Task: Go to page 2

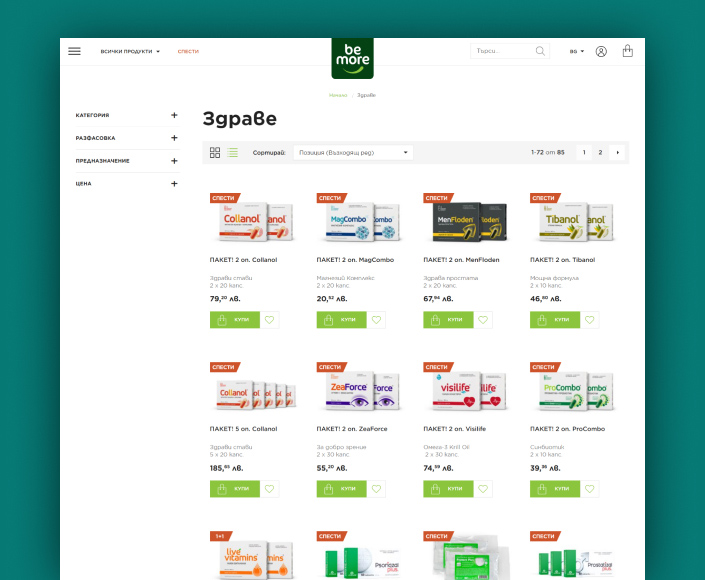Action: (600, 152)
